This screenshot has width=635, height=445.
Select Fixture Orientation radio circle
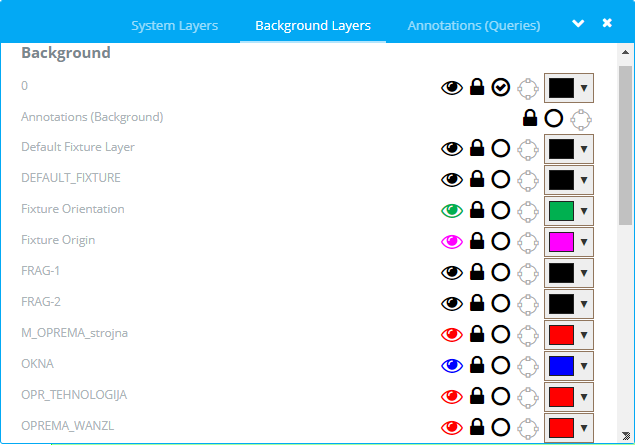(501, 211)
